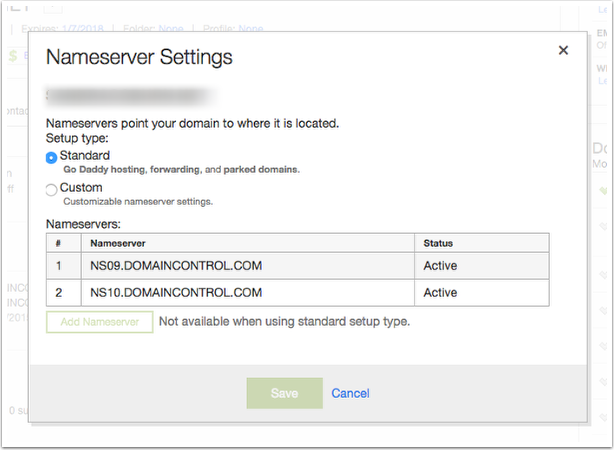This screenshot has height=450, width=614.
Task: Select NS10.DOMAINCONTROL.COM nameserver cell
Action: point(248,293)
